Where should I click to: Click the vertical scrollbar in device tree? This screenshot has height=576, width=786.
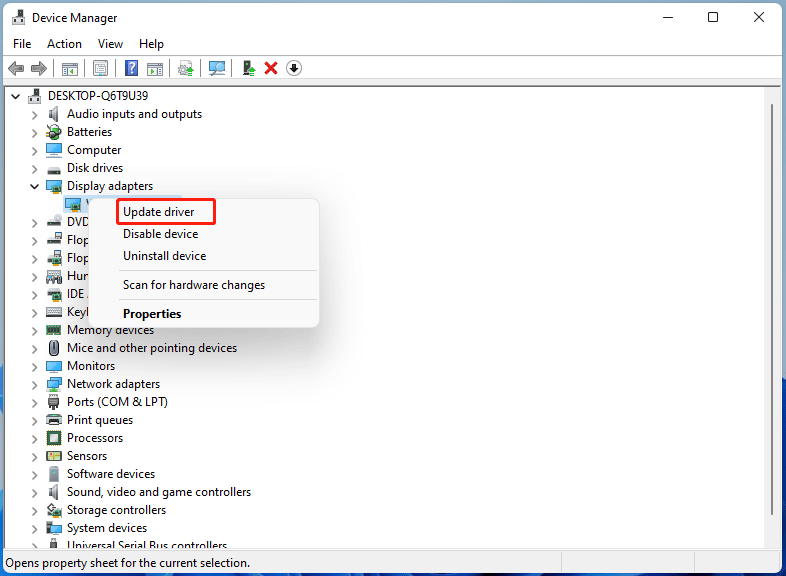click(x=772, y=309)
